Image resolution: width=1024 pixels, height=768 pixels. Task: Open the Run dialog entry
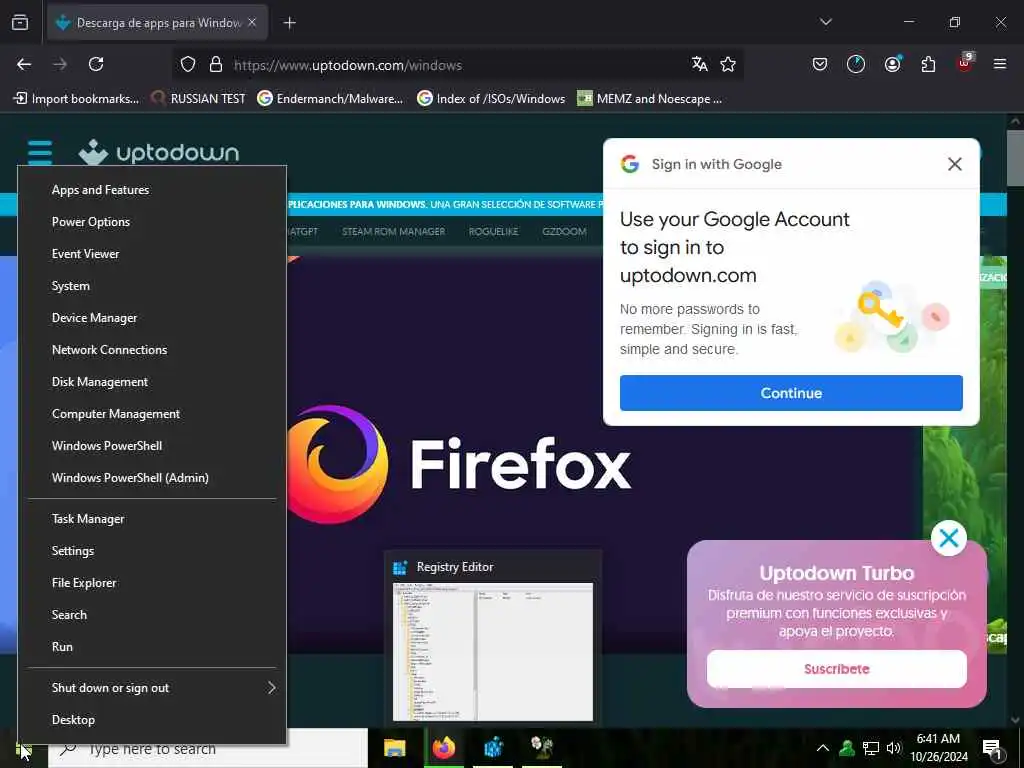[x=152, y=647]
